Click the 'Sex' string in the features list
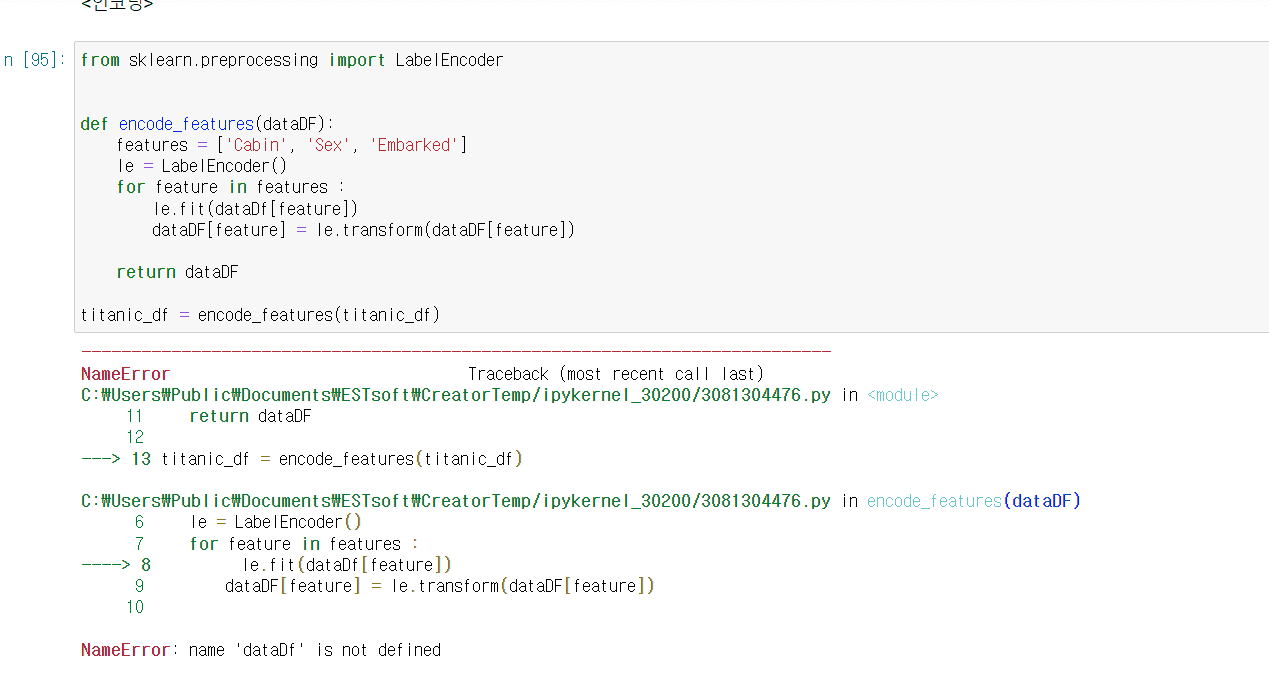This screenshot has width=1269, height=694. [x=329, y=145]
